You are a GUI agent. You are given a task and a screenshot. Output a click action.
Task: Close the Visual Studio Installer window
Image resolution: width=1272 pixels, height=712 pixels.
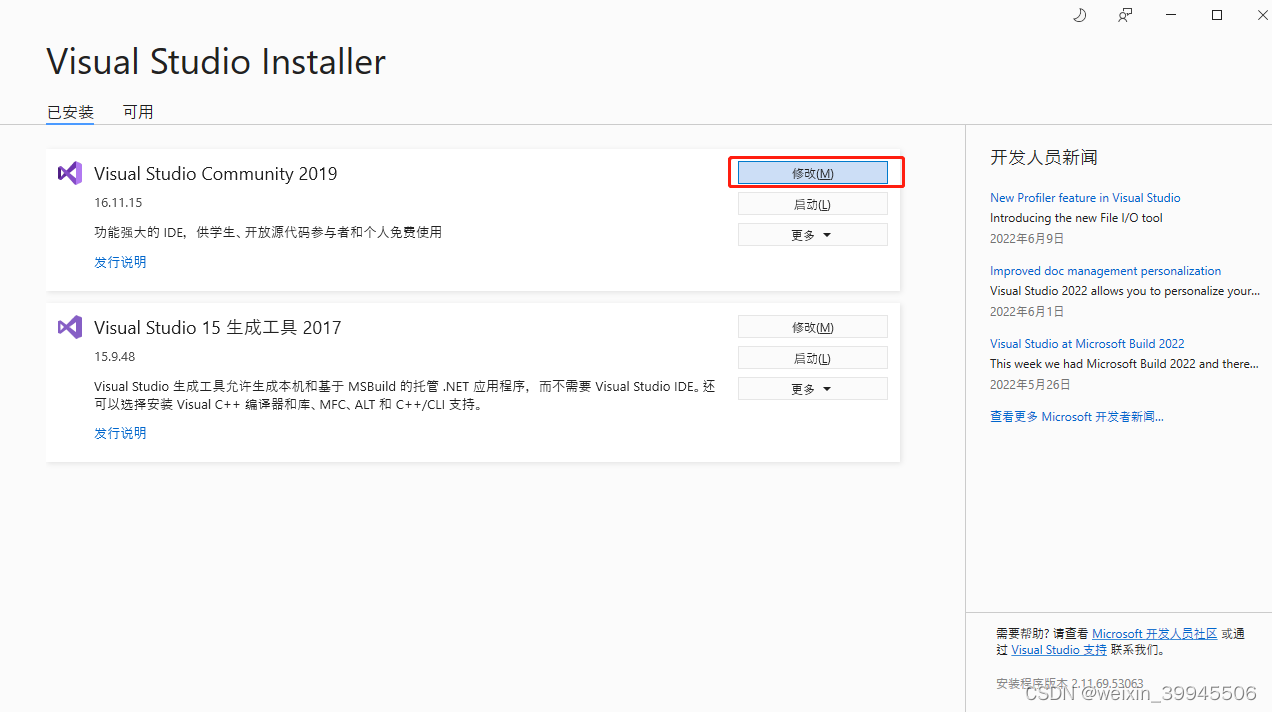click(1262, 15)
